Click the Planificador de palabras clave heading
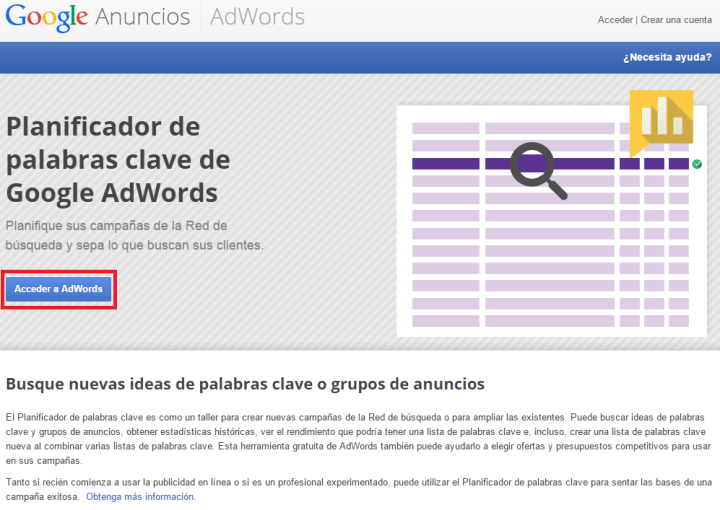Viewport: 720px width, 510px height. (x=118, y=159)
